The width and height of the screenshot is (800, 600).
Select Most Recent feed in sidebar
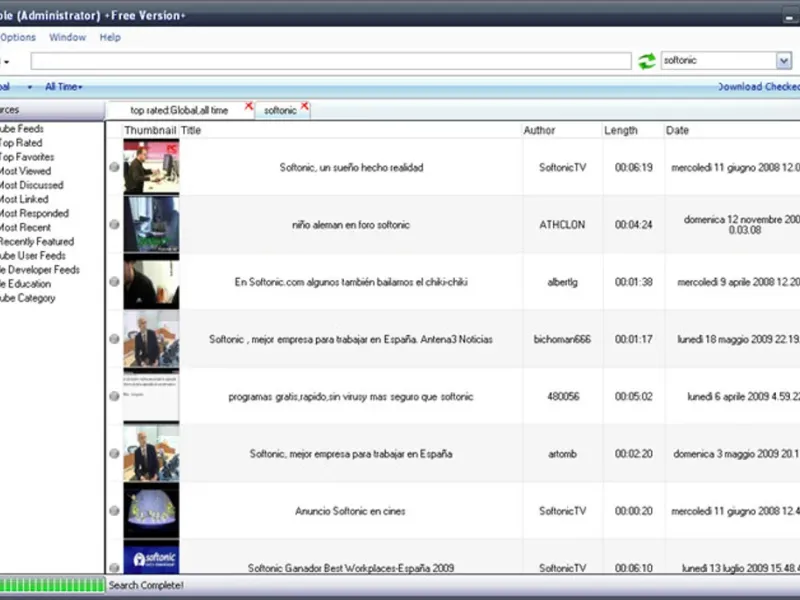click(x=26, y=228)
